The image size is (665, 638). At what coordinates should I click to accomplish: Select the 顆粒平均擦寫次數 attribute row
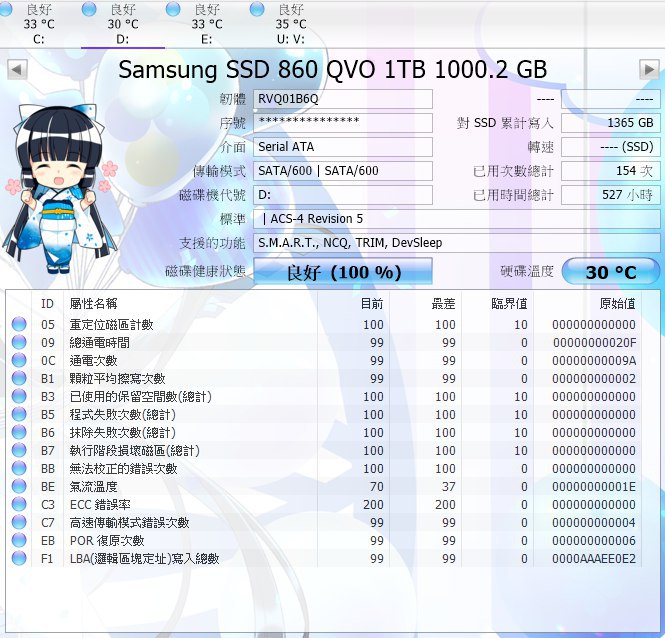tap(324, 378)
